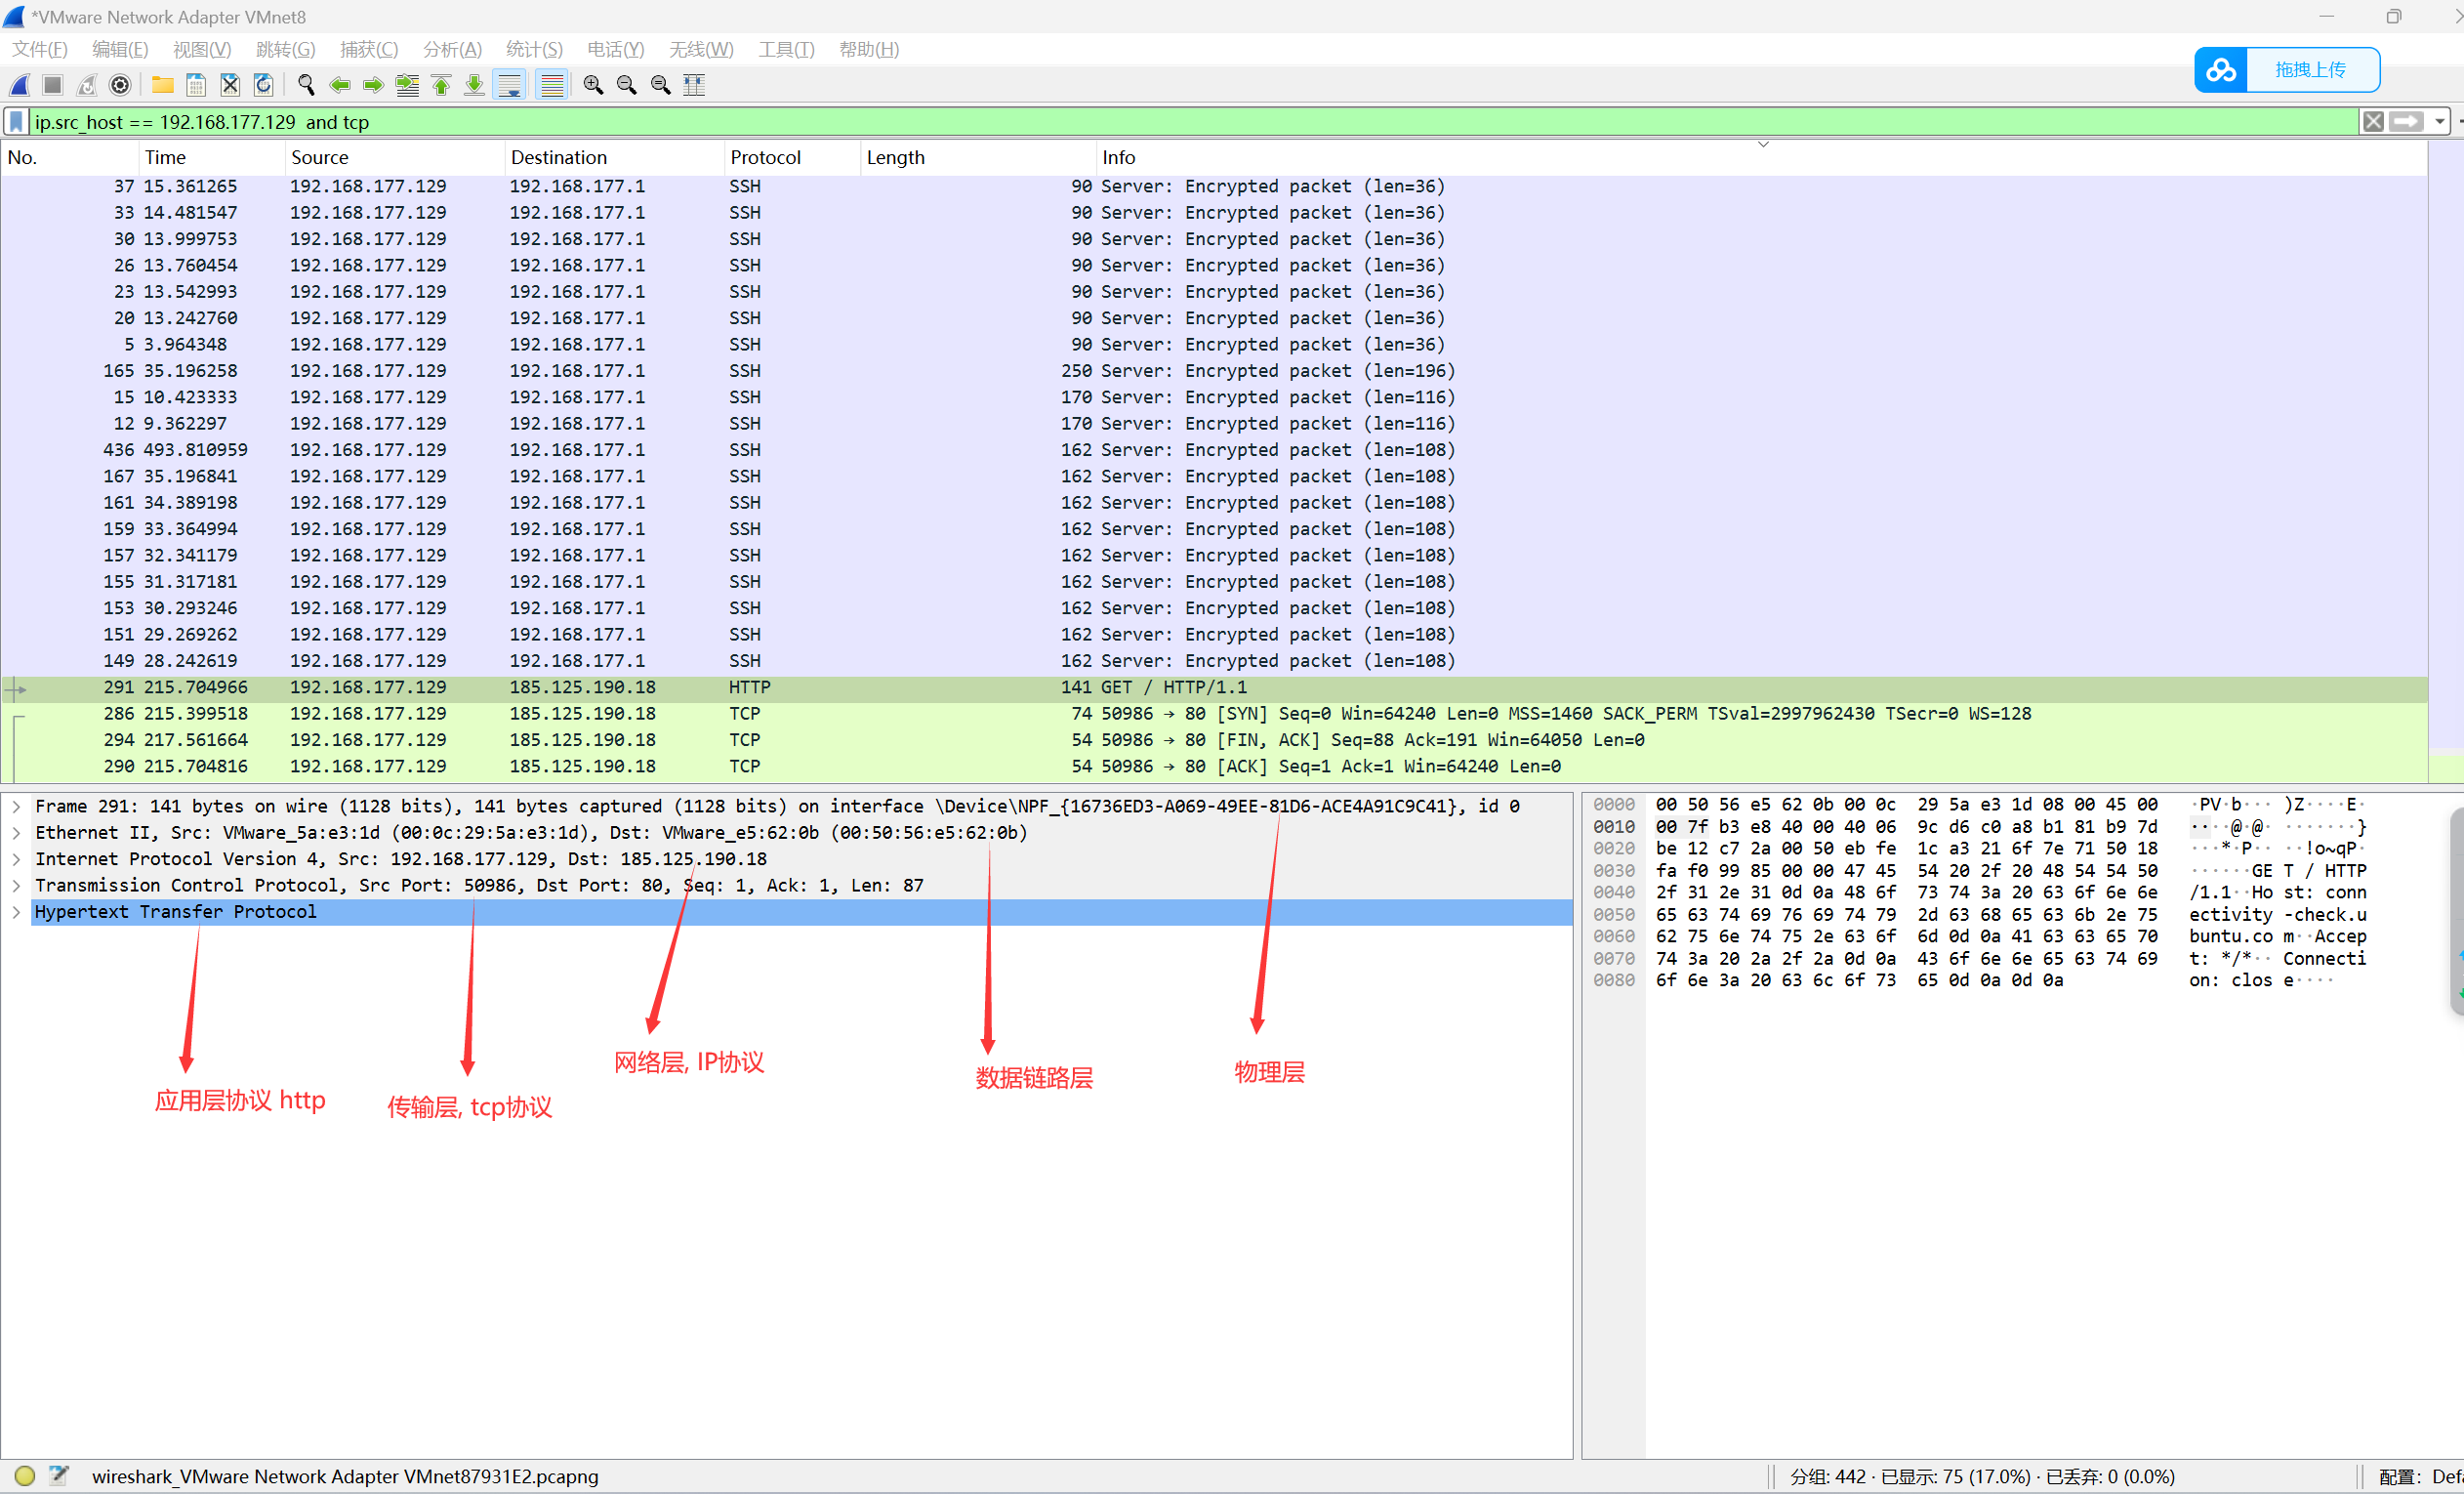Toggle packet list colorization
The image size is (2464, 1494).
(x=552, y=85)
